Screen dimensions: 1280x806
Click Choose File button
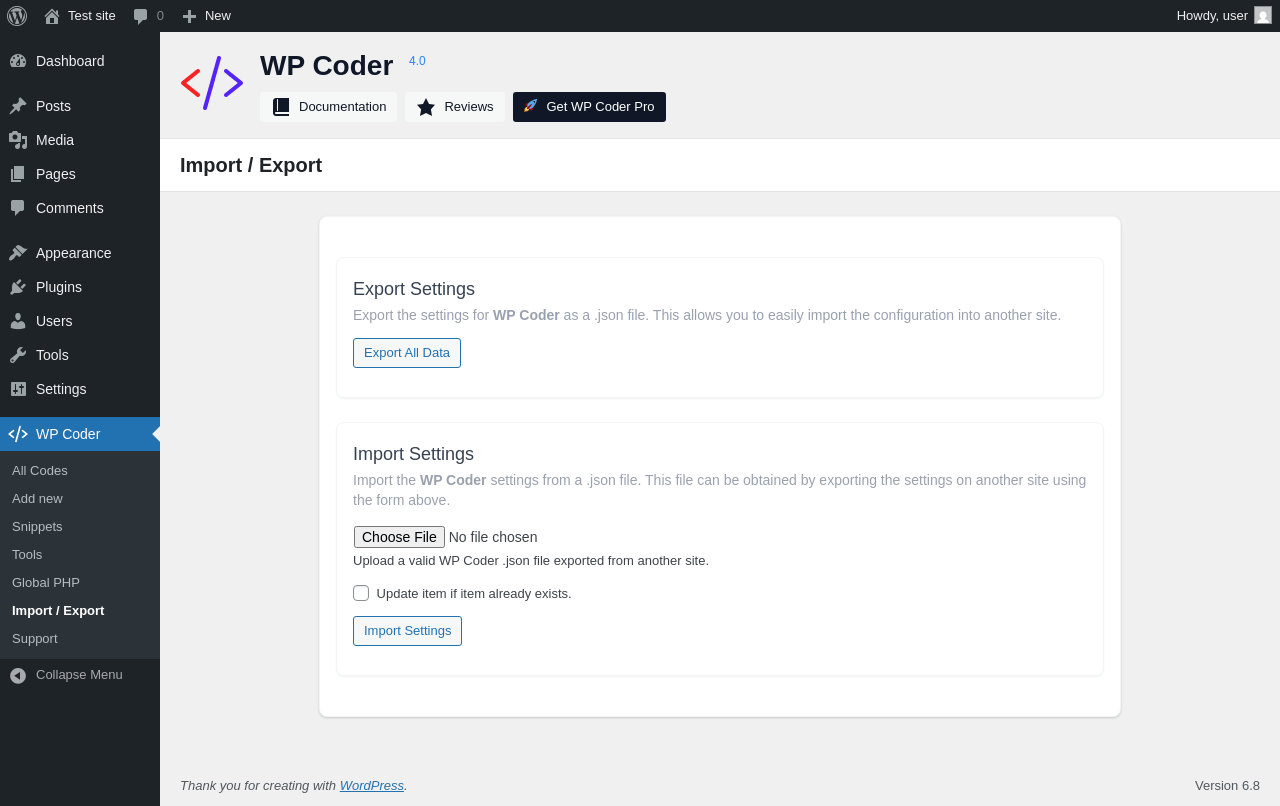pos(399,537)
